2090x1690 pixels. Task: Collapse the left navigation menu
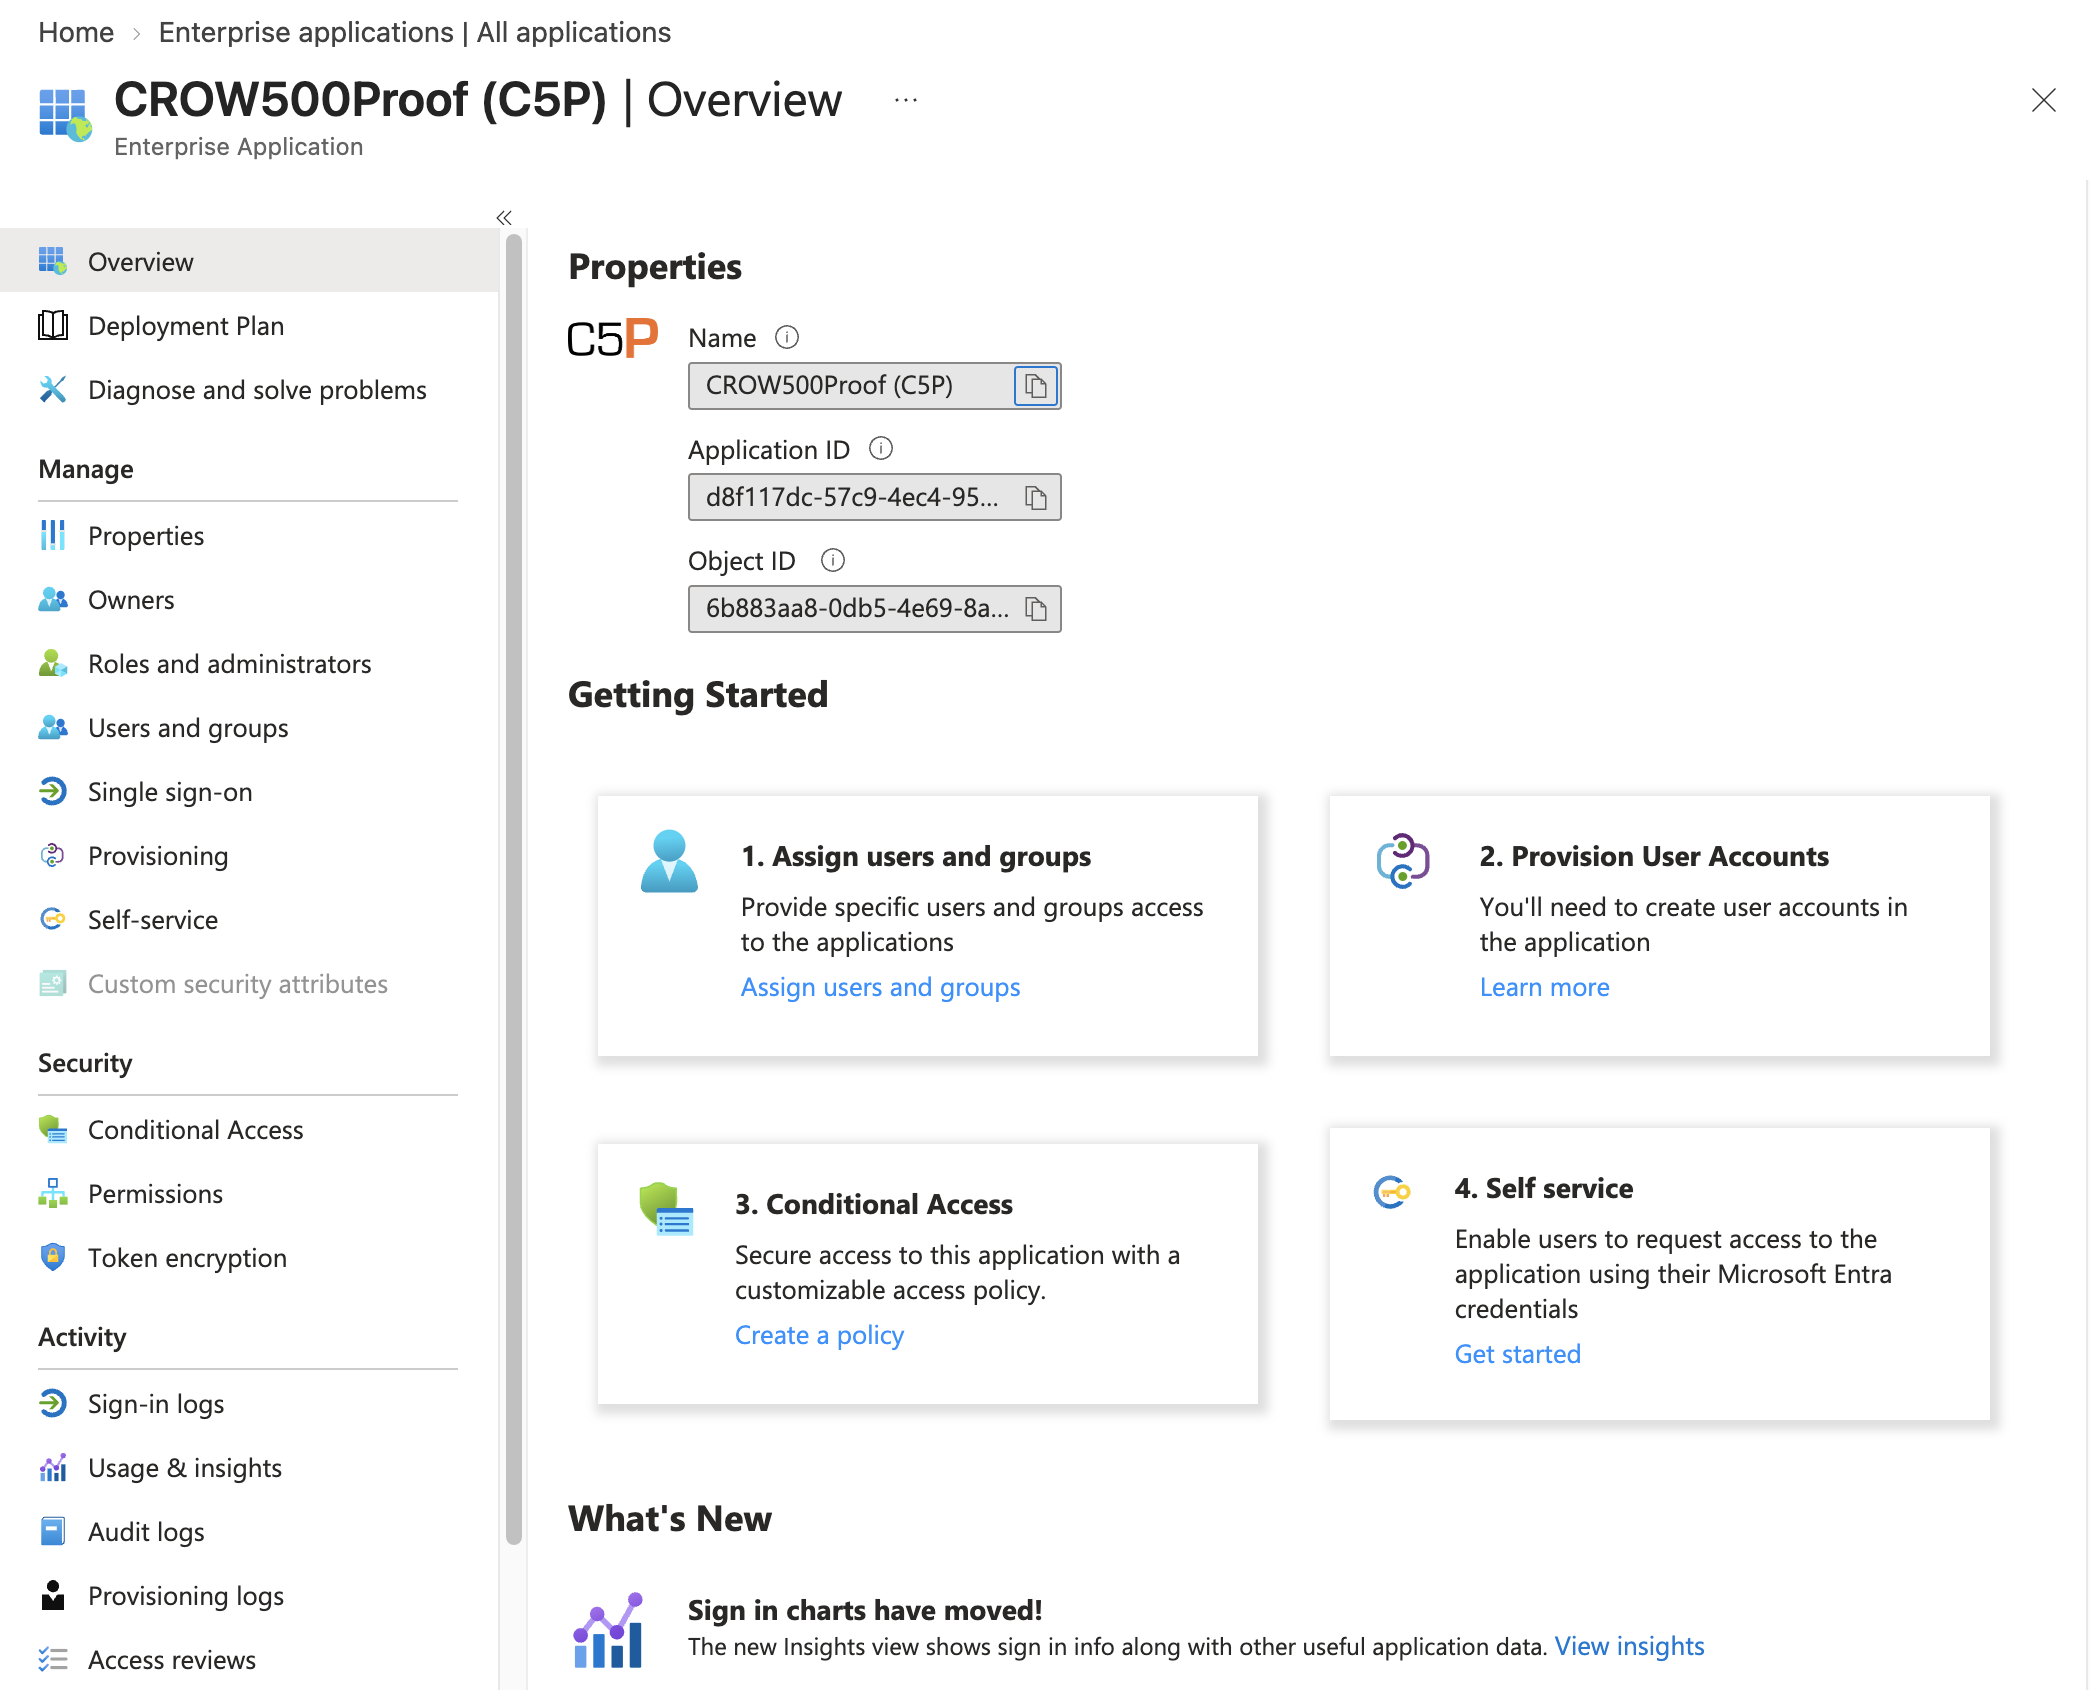tap(504, 218)
